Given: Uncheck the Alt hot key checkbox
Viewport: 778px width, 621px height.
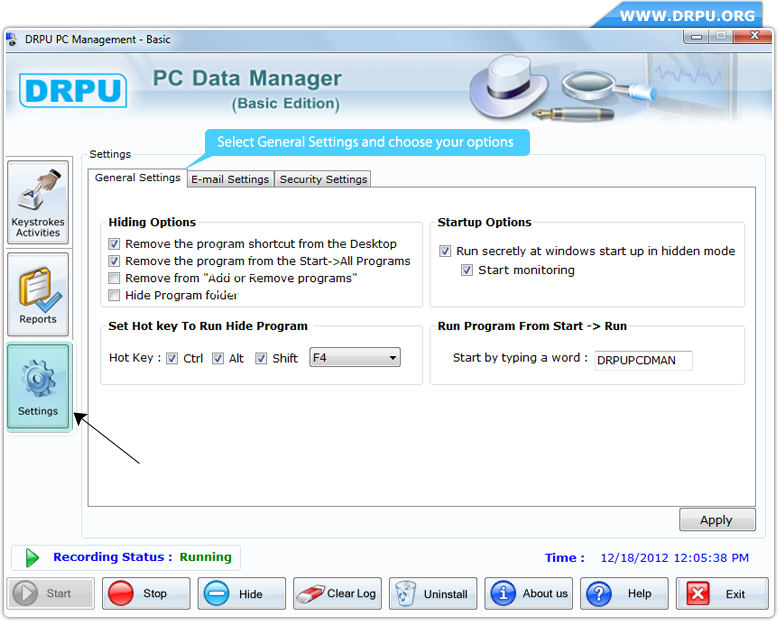Looking at the screenshot, I should tap(218, 358).
